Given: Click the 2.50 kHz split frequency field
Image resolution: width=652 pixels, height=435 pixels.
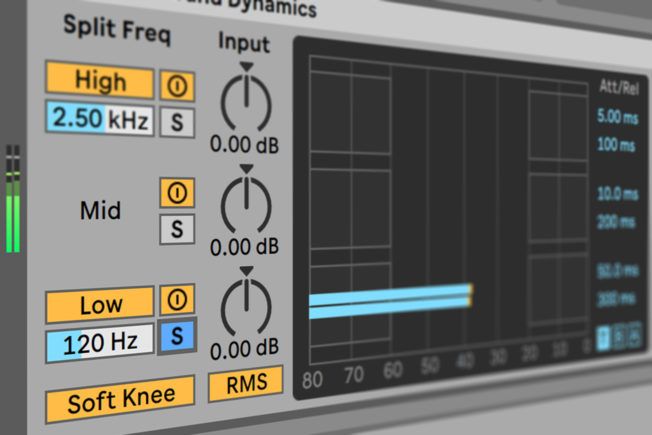Looking at the screenshot, I should coord(99,120).
